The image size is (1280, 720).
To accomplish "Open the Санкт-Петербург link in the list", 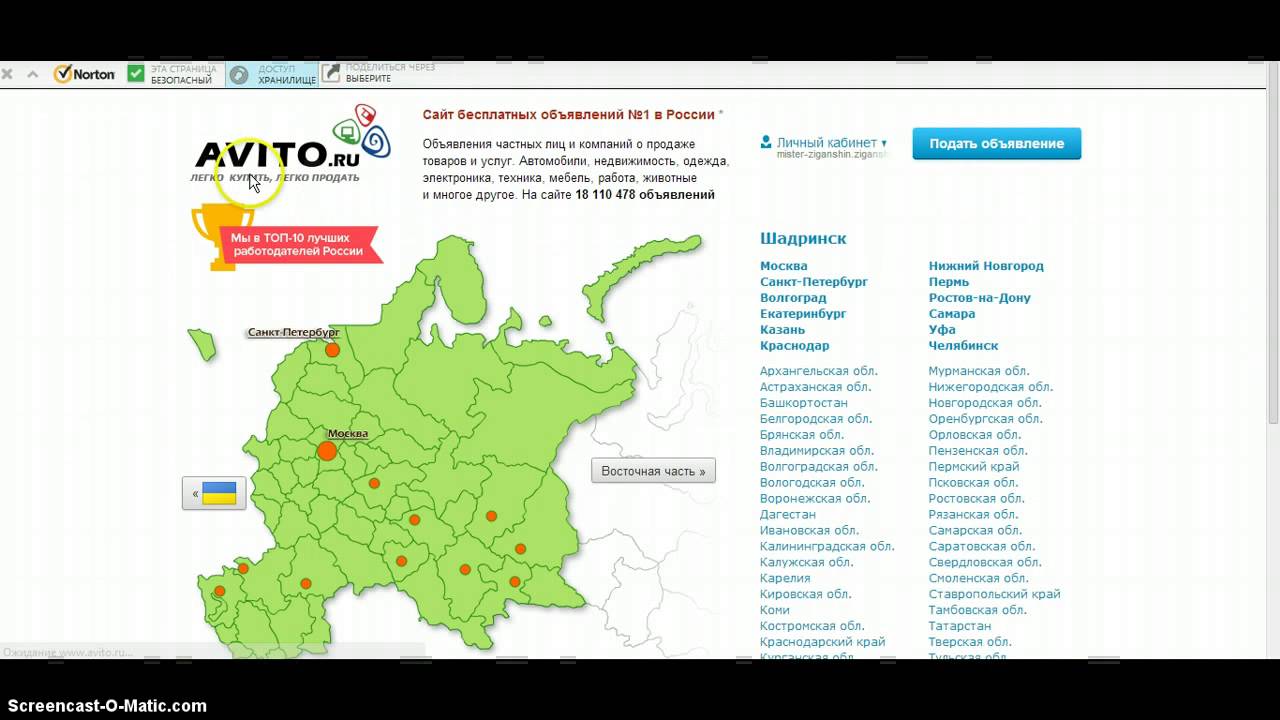I will [813, 282].
